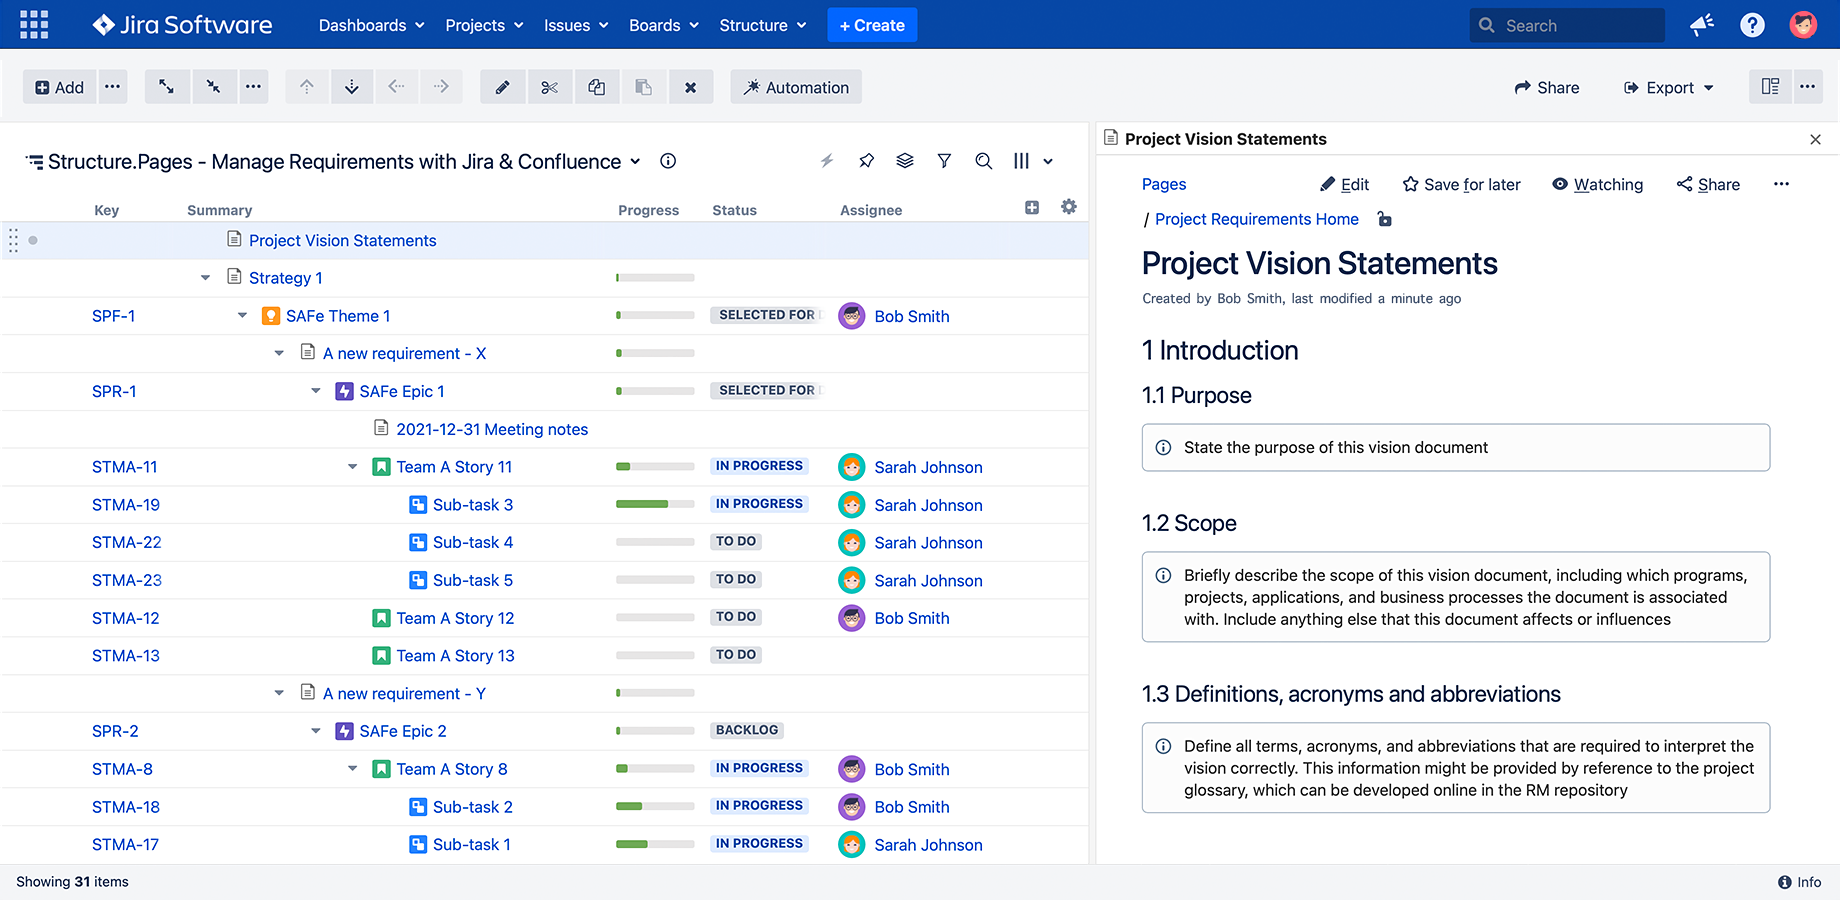1840x900 pixels.
Task: Click the structure info circle icon
Action: (668, 161)
